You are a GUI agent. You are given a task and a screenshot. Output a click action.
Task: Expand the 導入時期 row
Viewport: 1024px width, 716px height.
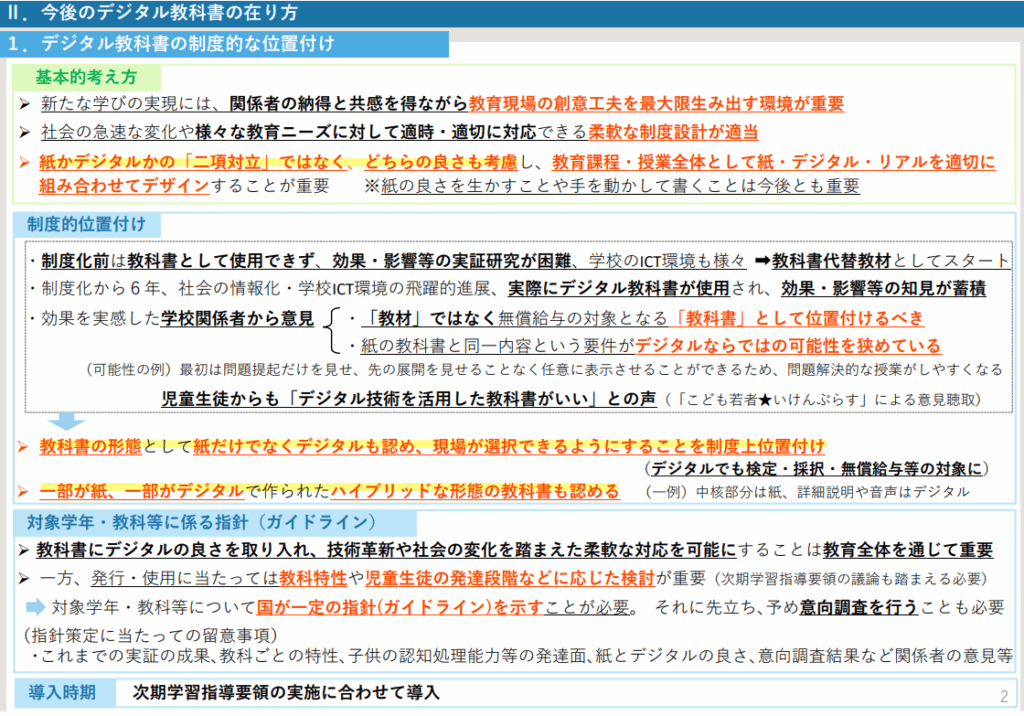(61, 691)
